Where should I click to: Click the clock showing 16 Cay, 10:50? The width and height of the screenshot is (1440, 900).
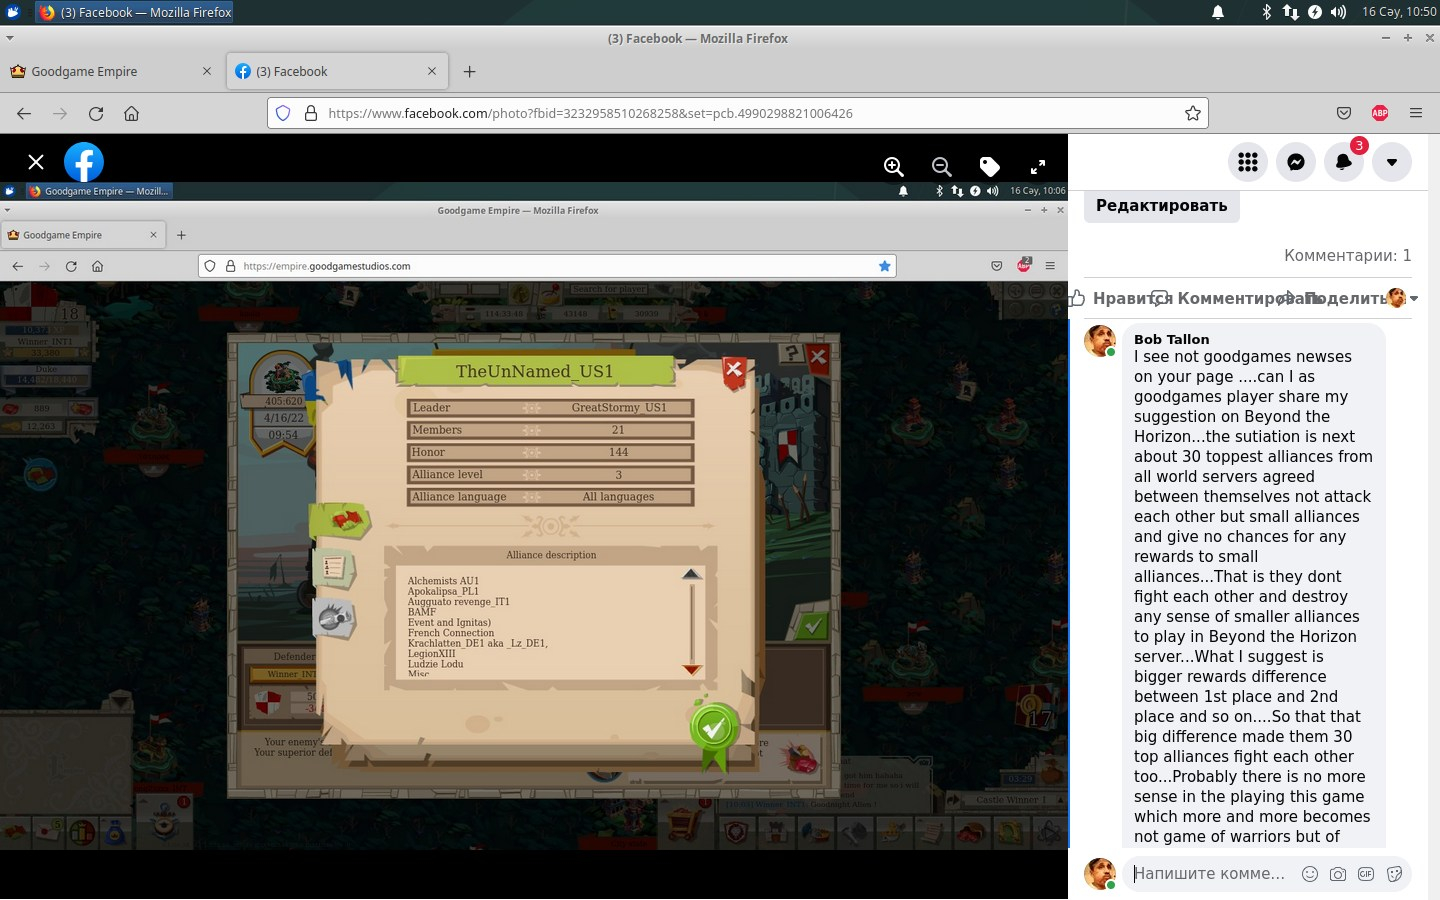1398,12
